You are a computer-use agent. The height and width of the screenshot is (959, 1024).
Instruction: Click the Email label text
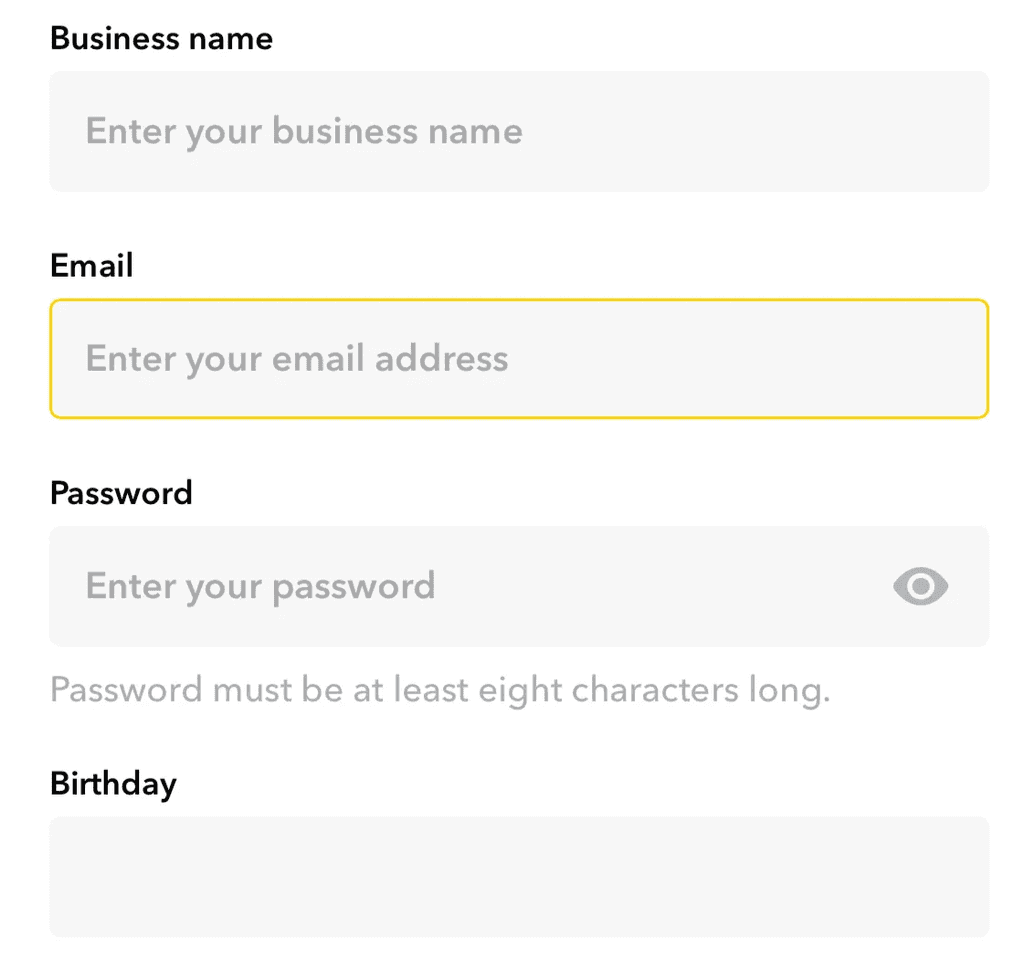coord(91,266)
